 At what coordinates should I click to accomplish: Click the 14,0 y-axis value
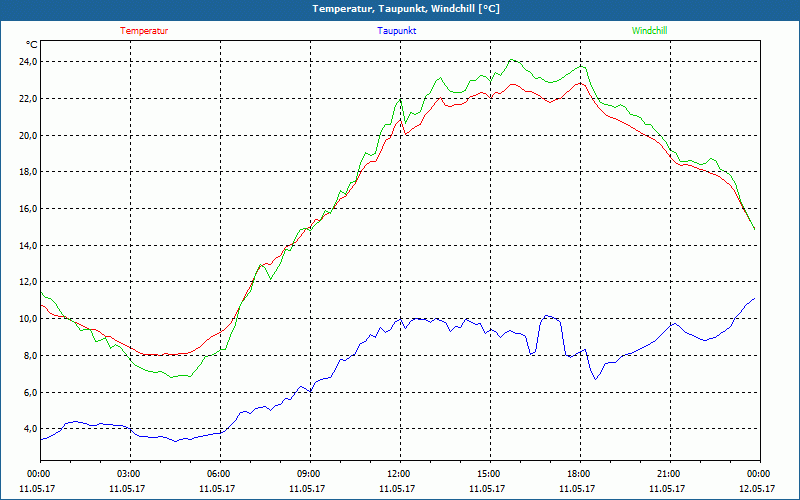(x=29, y=245)
